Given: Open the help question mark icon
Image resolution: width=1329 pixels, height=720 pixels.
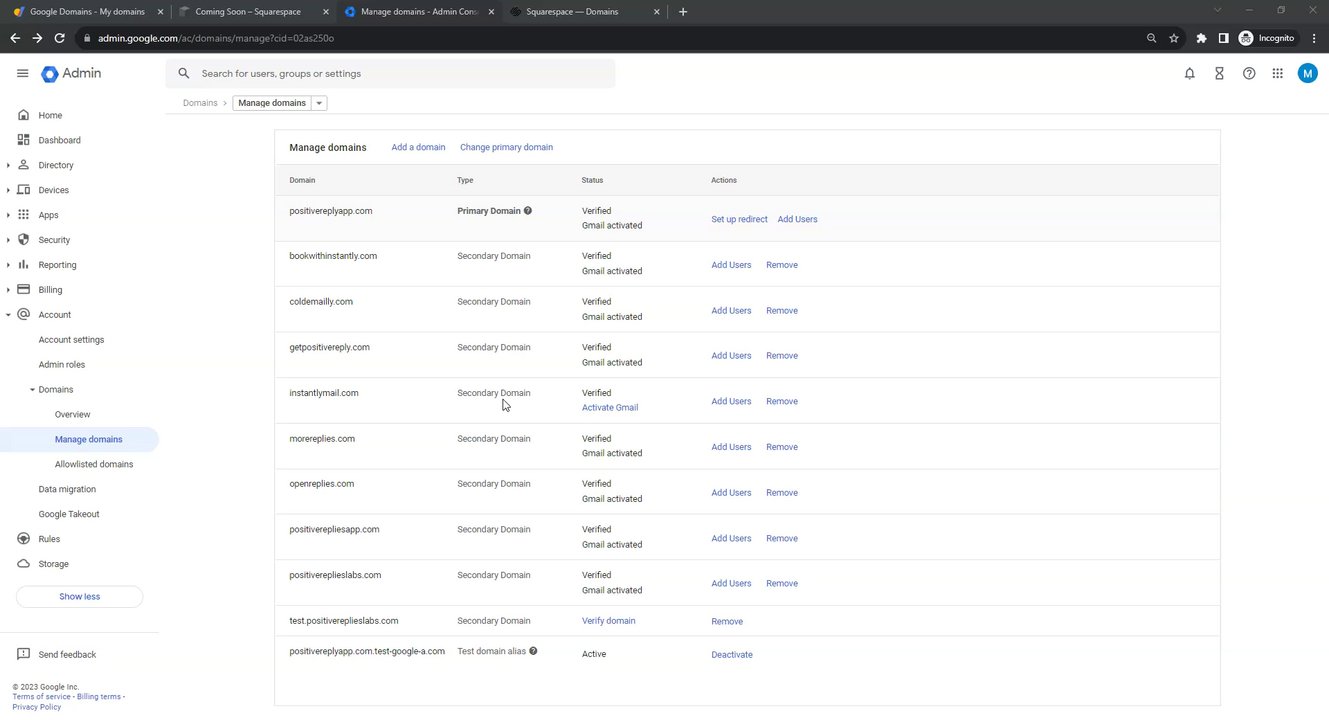Looking at the screenshot, I should (x=1249, y=74).
